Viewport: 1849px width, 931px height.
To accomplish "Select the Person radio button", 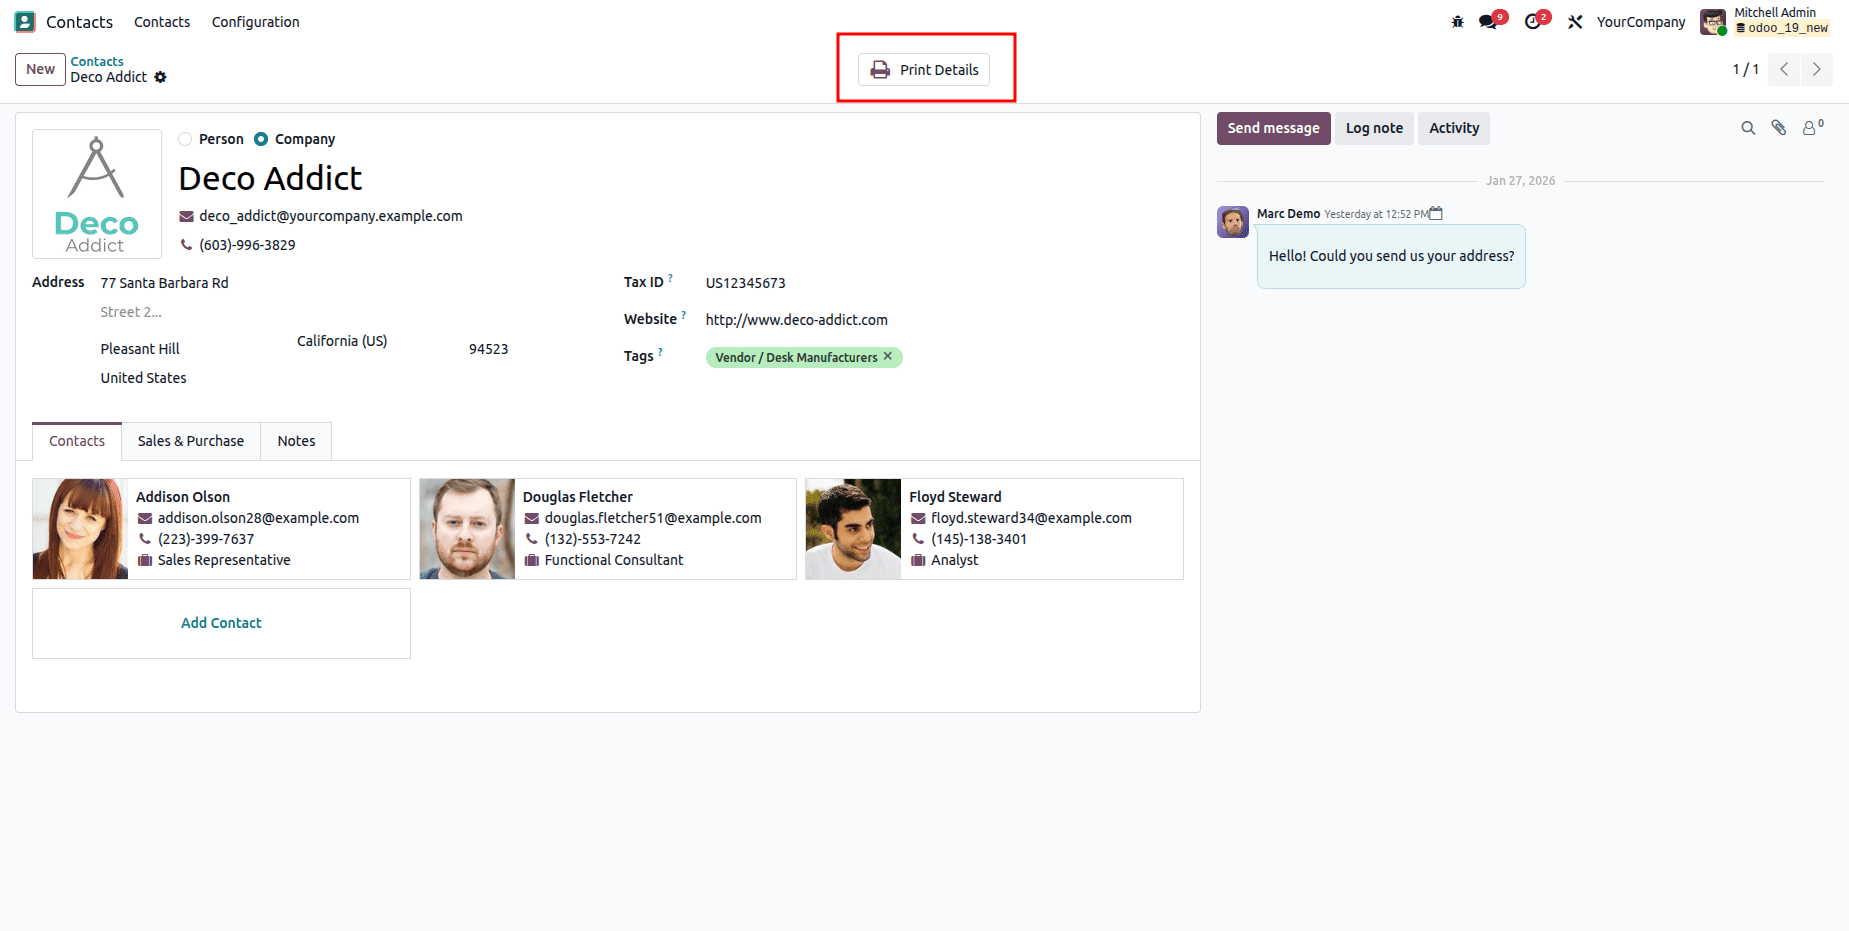I will tap(185, 139).
